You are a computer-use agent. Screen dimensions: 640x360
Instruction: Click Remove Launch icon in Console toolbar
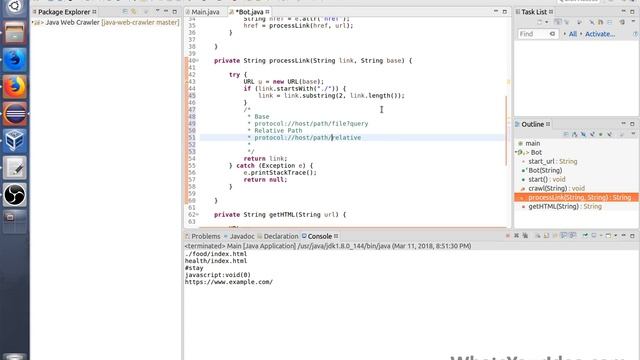(516, 236)
